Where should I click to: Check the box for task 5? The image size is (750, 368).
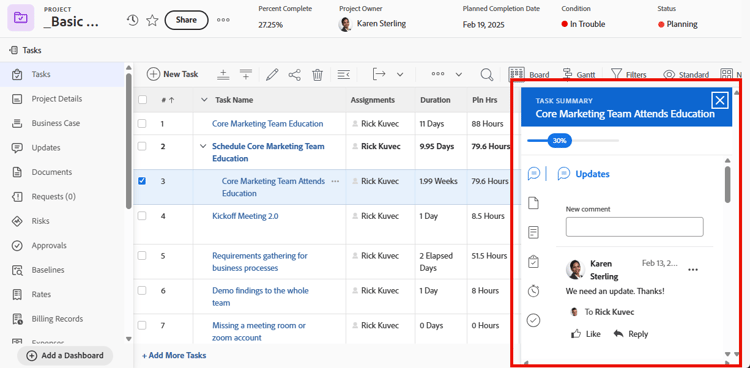coord(142,256)
